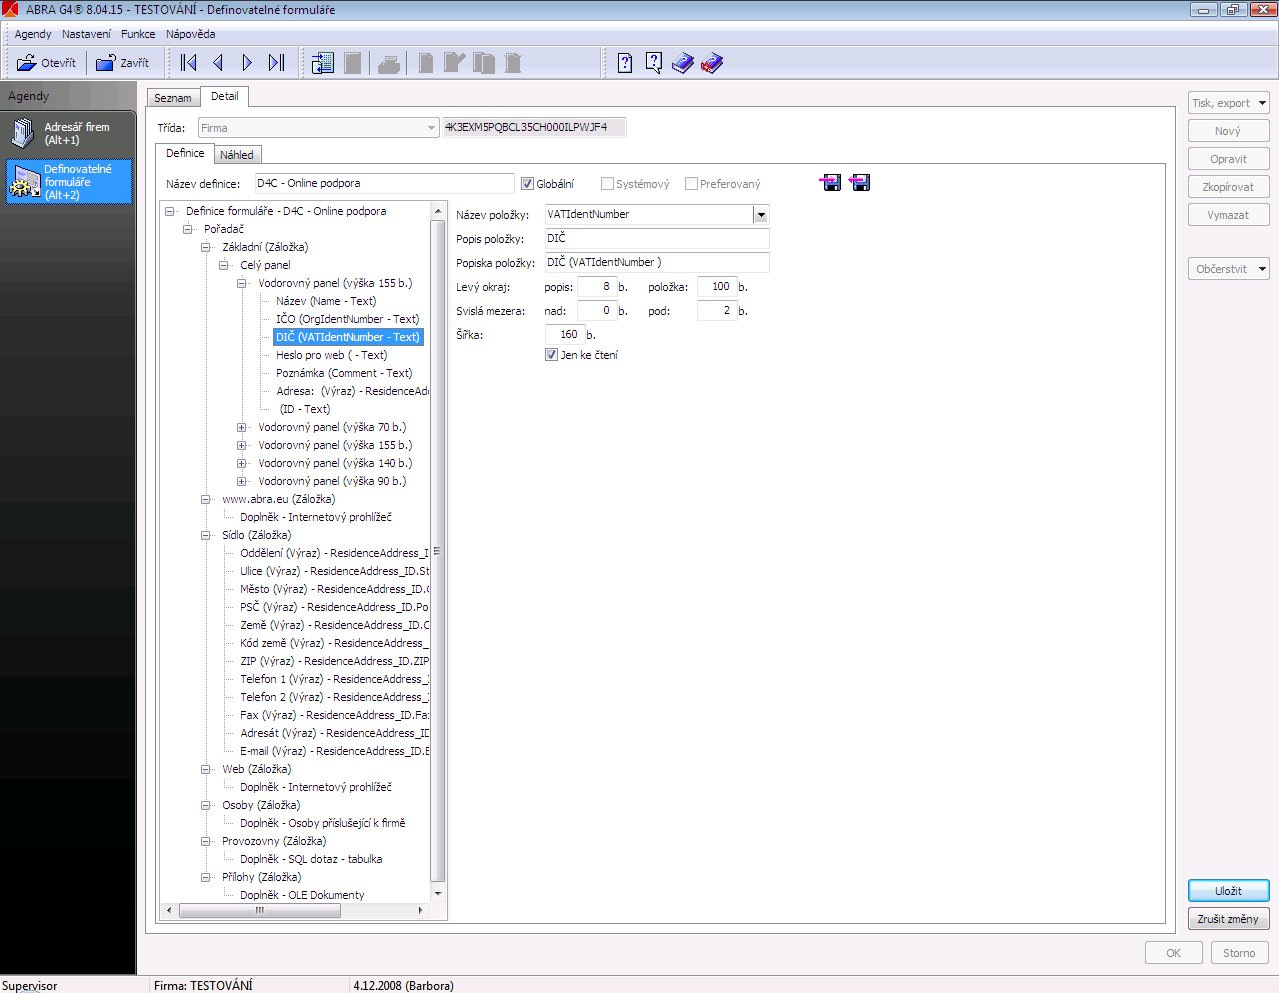The width and height of the screenshot is (1279, 993).
Task: Jump to the last record arrow
Action: coord(277,63)
